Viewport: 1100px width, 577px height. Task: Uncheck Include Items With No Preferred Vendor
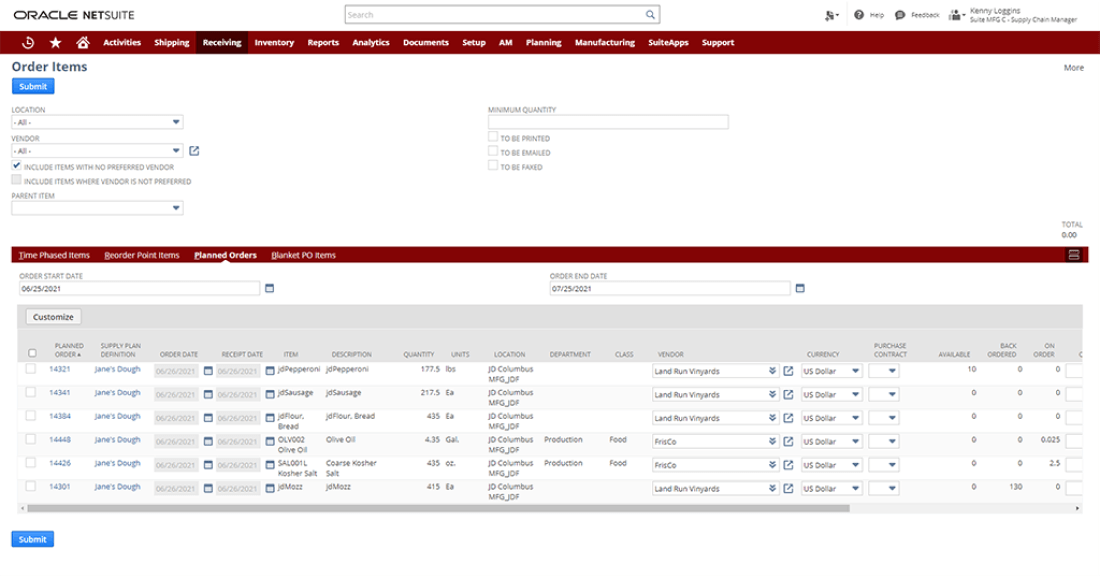tap(17, 166)
